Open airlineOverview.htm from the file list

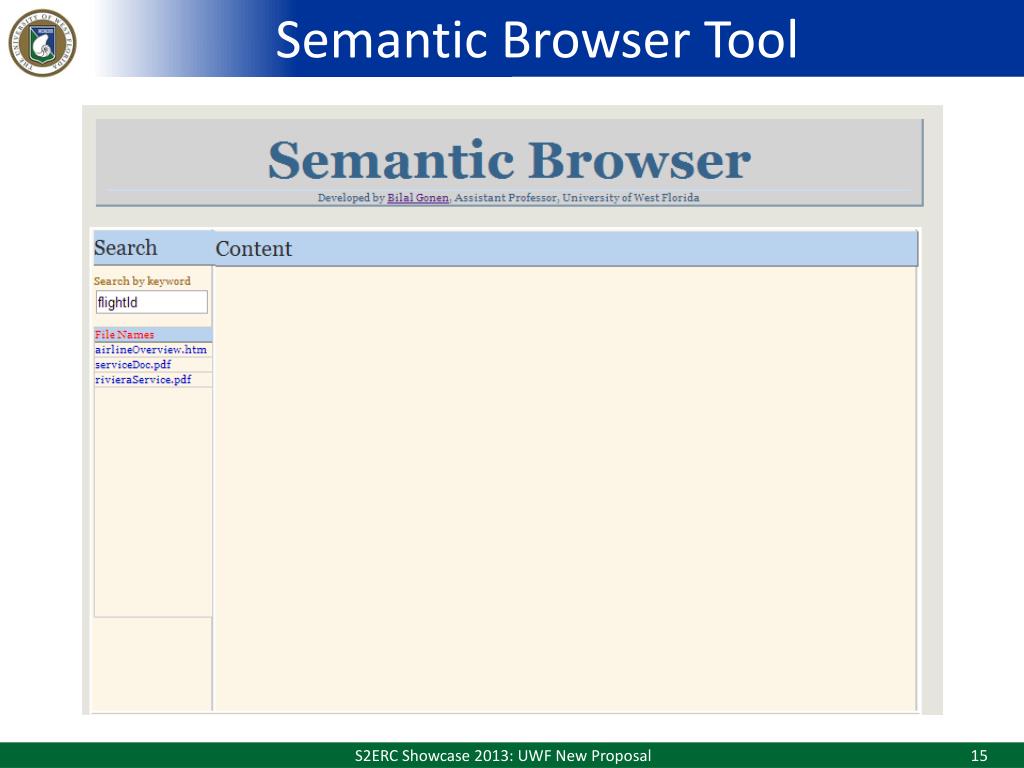tap(151, 350)
